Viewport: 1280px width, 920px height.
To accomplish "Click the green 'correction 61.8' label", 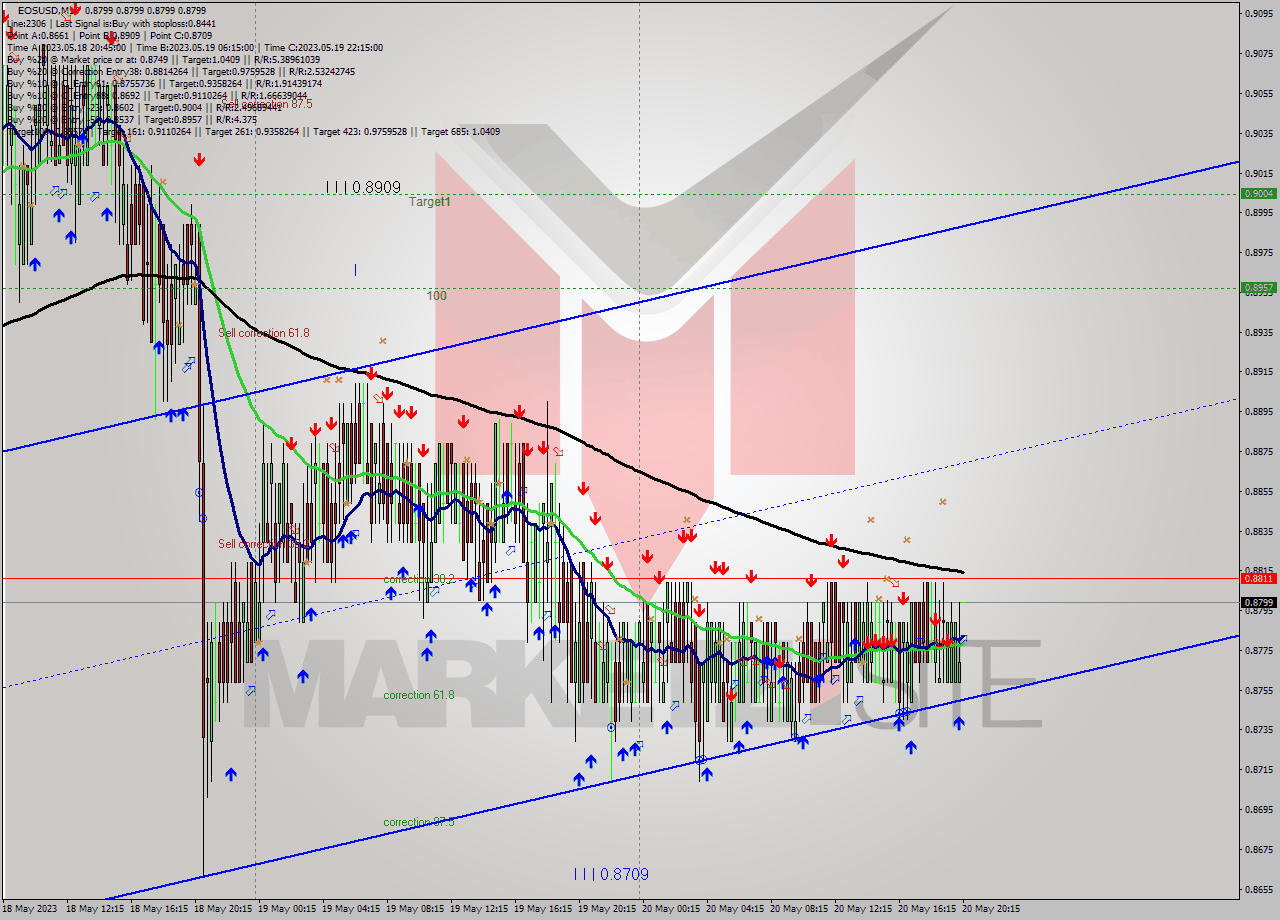I will click(418, 695).
